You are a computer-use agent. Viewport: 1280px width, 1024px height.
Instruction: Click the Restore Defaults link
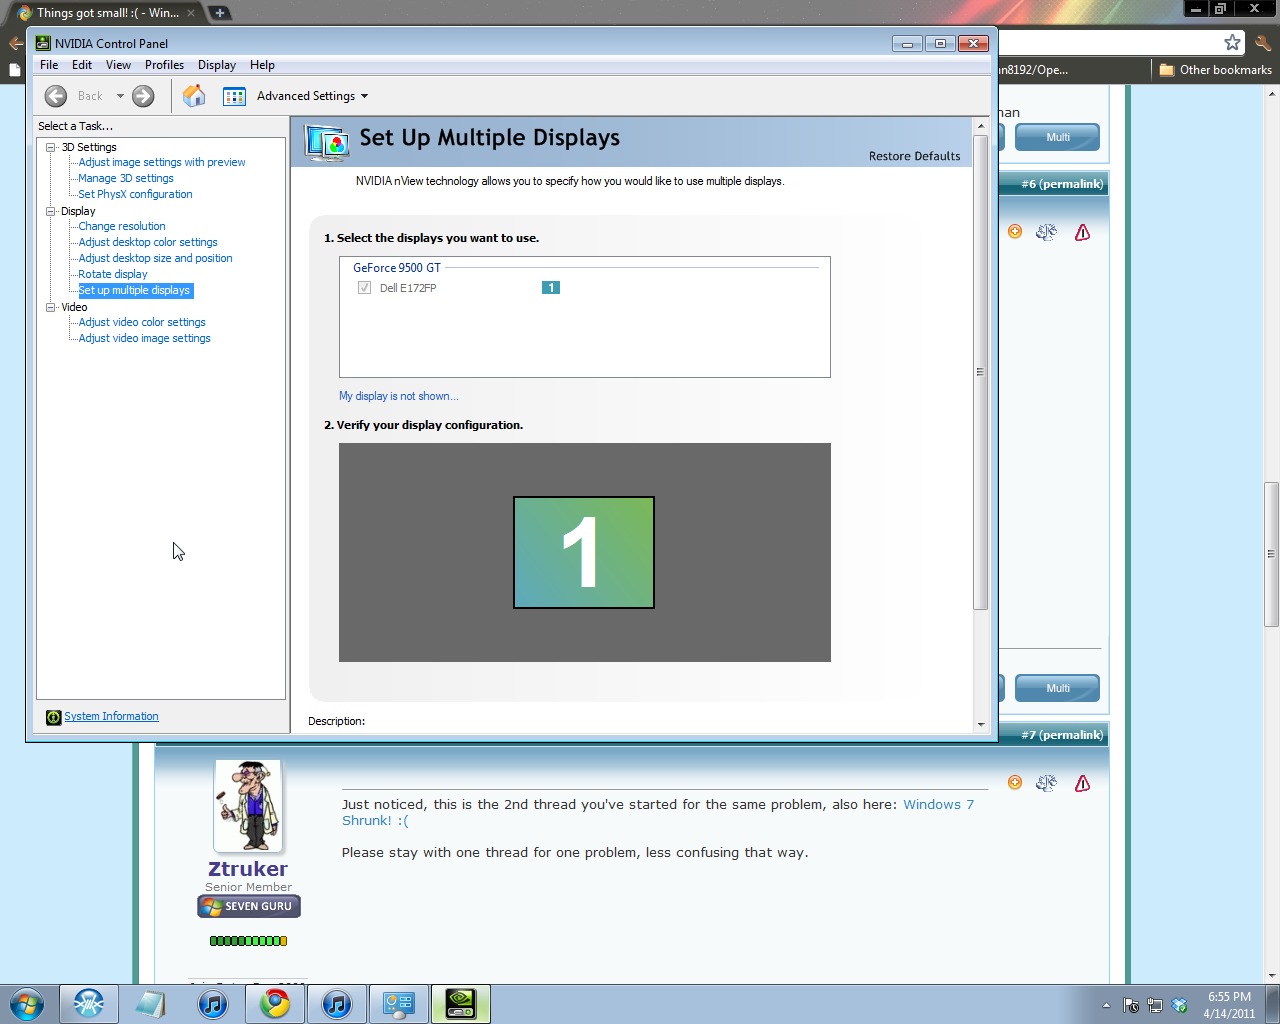pyautogui.click(x=914, y=156)
